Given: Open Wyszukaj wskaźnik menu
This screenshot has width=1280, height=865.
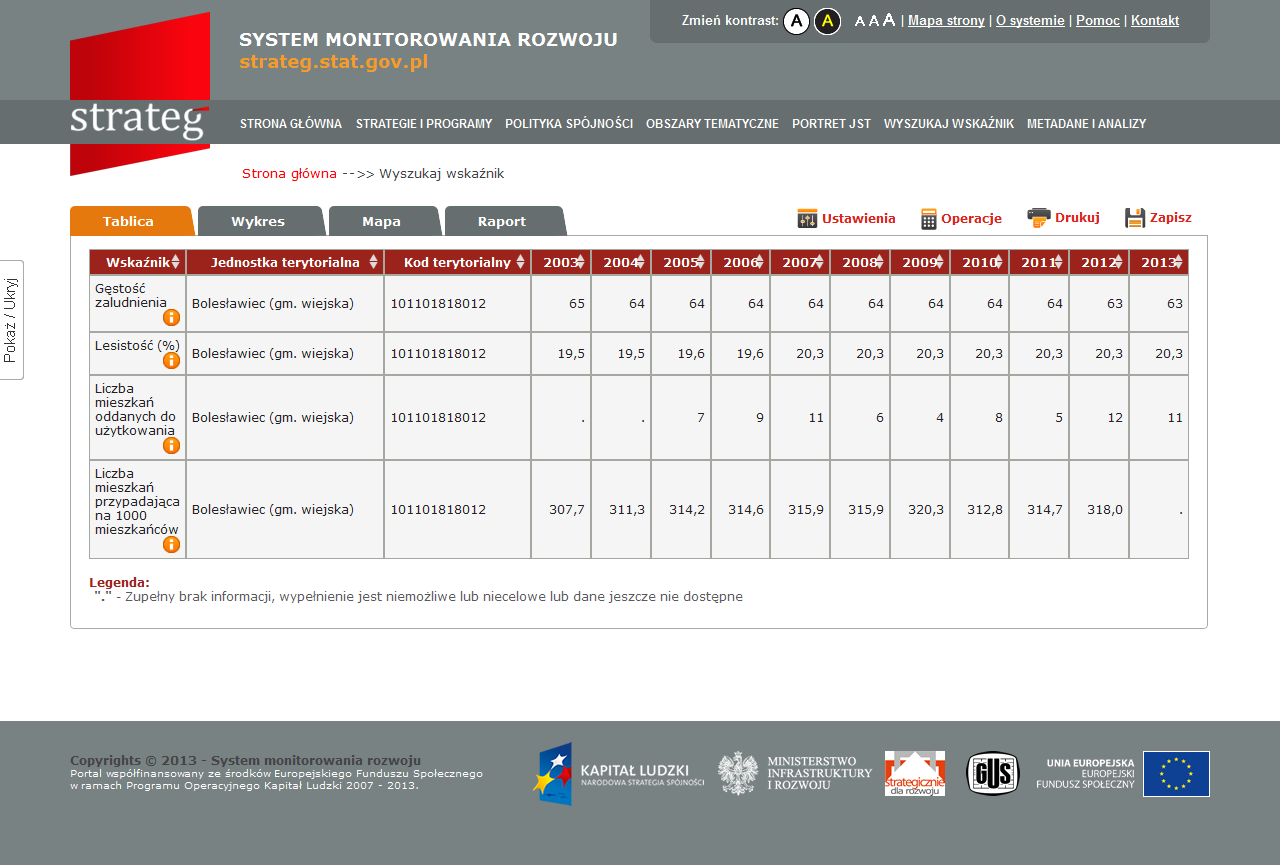Looking at the screenshot, I should click(949, 124).
